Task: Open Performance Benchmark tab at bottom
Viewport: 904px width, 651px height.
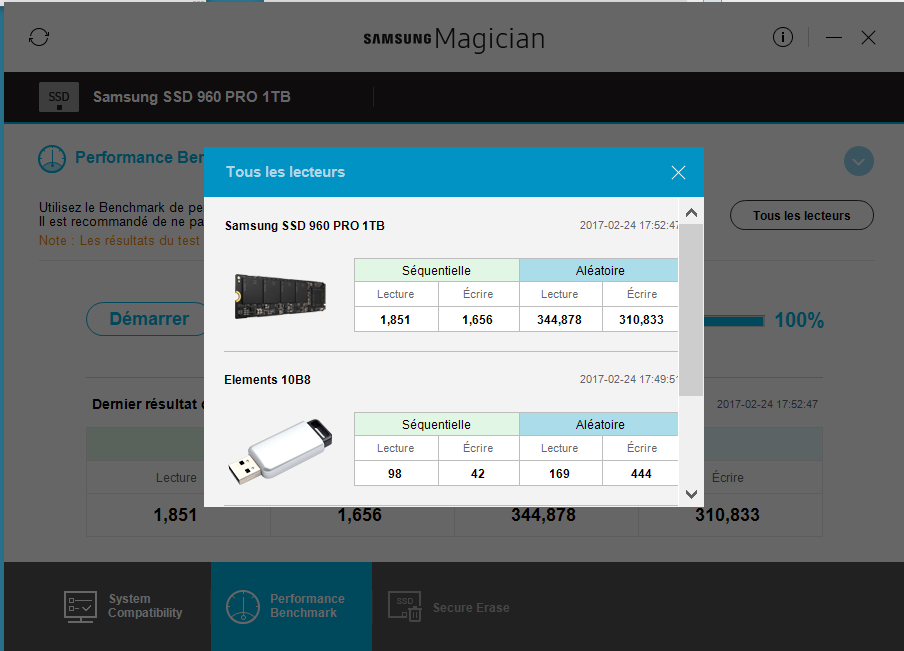Action: point(291,607)
